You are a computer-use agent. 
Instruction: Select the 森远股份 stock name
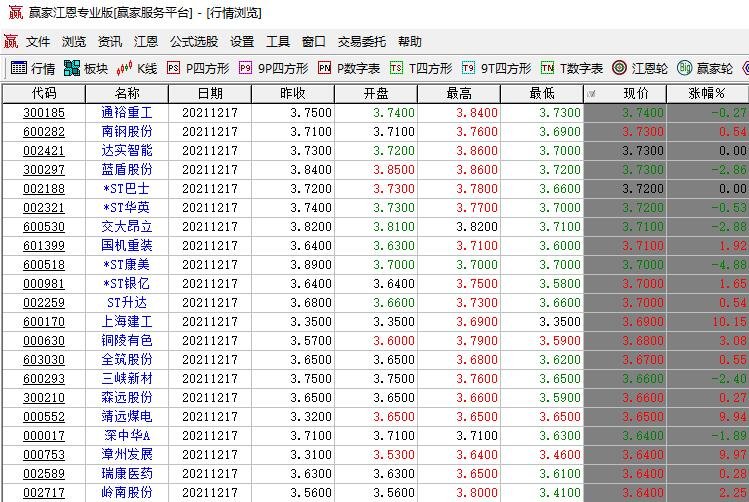click(127, 397)
